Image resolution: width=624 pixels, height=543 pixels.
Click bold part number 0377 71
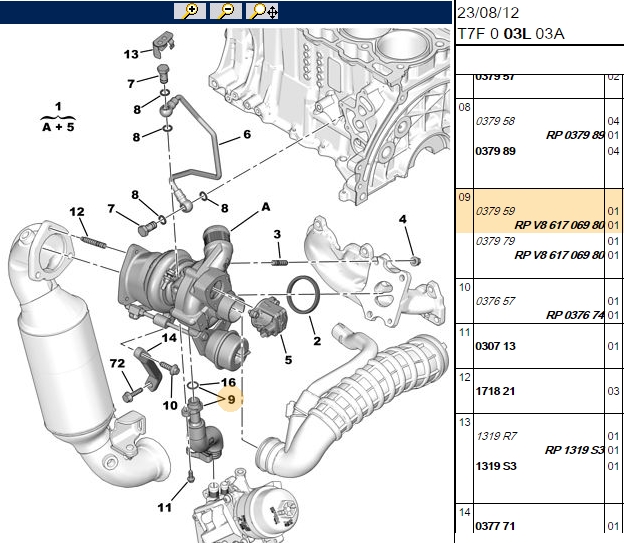pyautogui.click(x=495, y=526)
